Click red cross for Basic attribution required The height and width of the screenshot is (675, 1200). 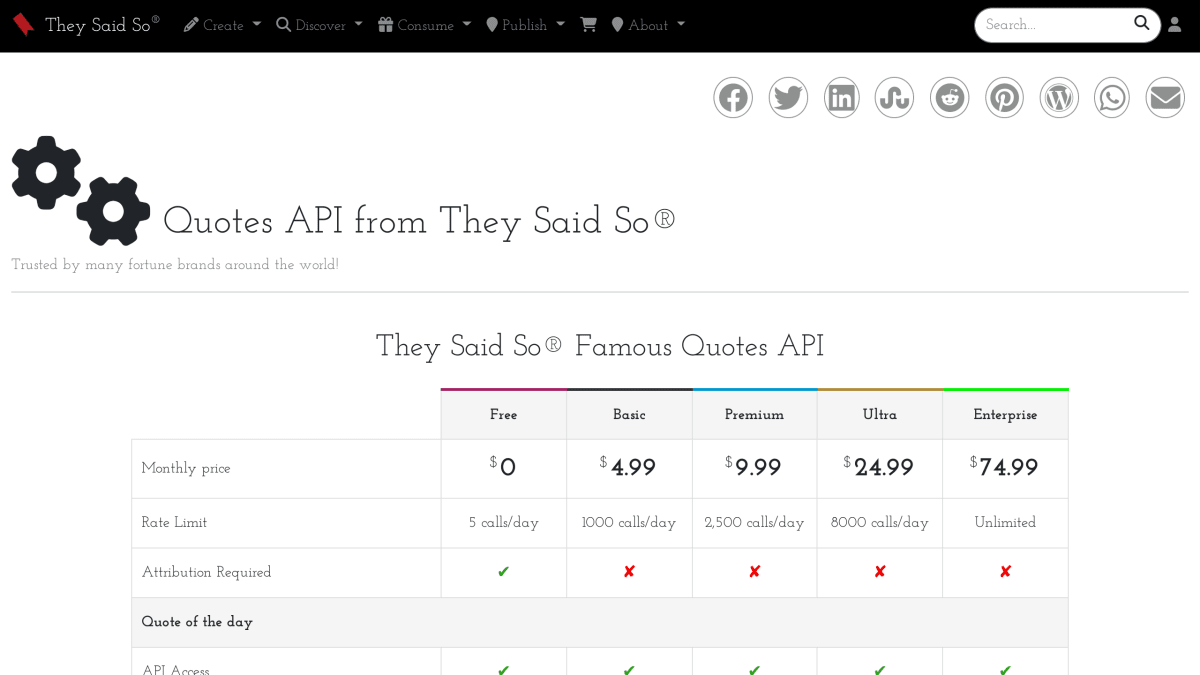click(629, 572)
